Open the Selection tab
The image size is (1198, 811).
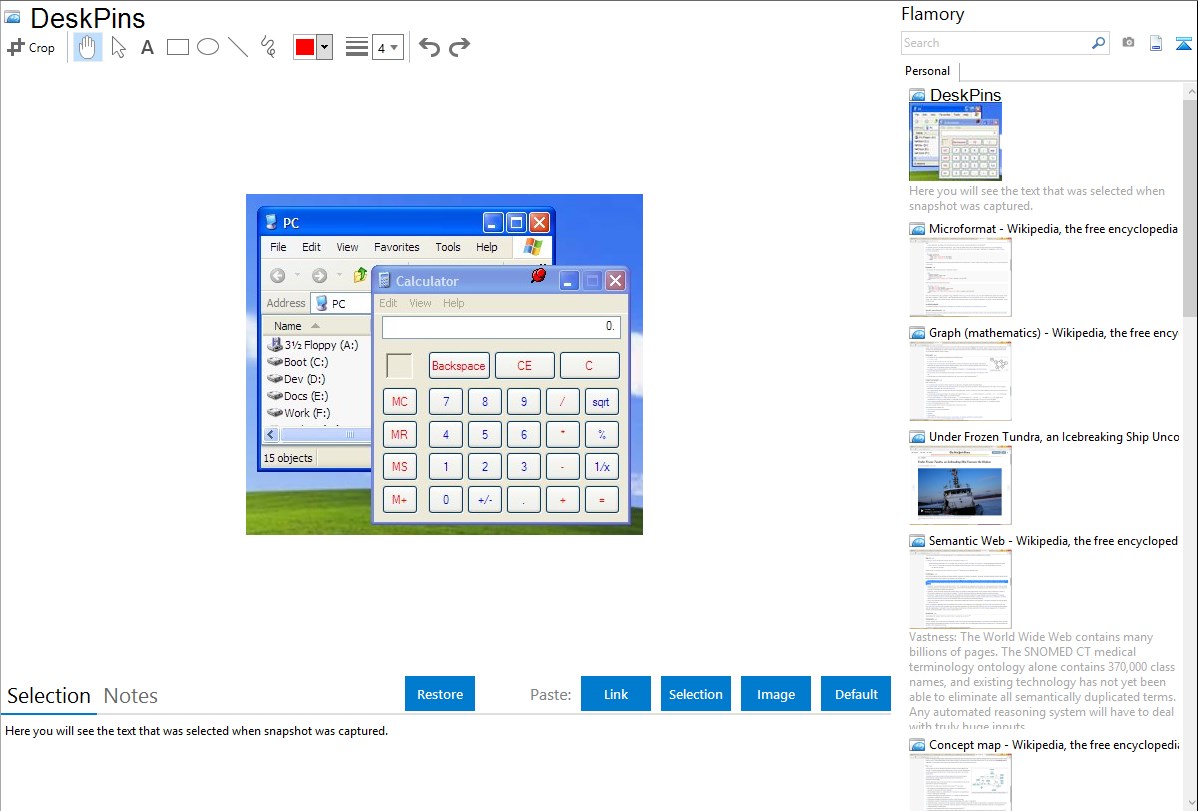point(49,696)
